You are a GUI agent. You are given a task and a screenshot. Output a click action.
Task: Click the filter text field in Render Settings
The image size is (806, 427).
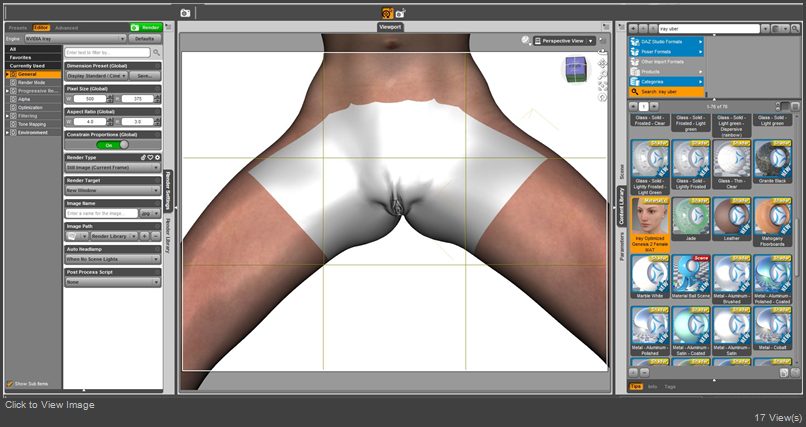107,52
